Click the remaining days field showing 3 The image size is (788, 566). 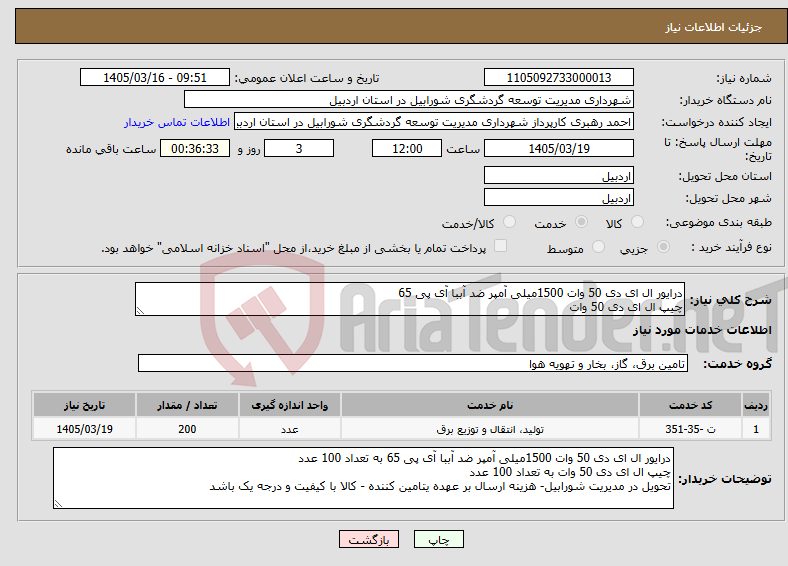tap(299, 148)
